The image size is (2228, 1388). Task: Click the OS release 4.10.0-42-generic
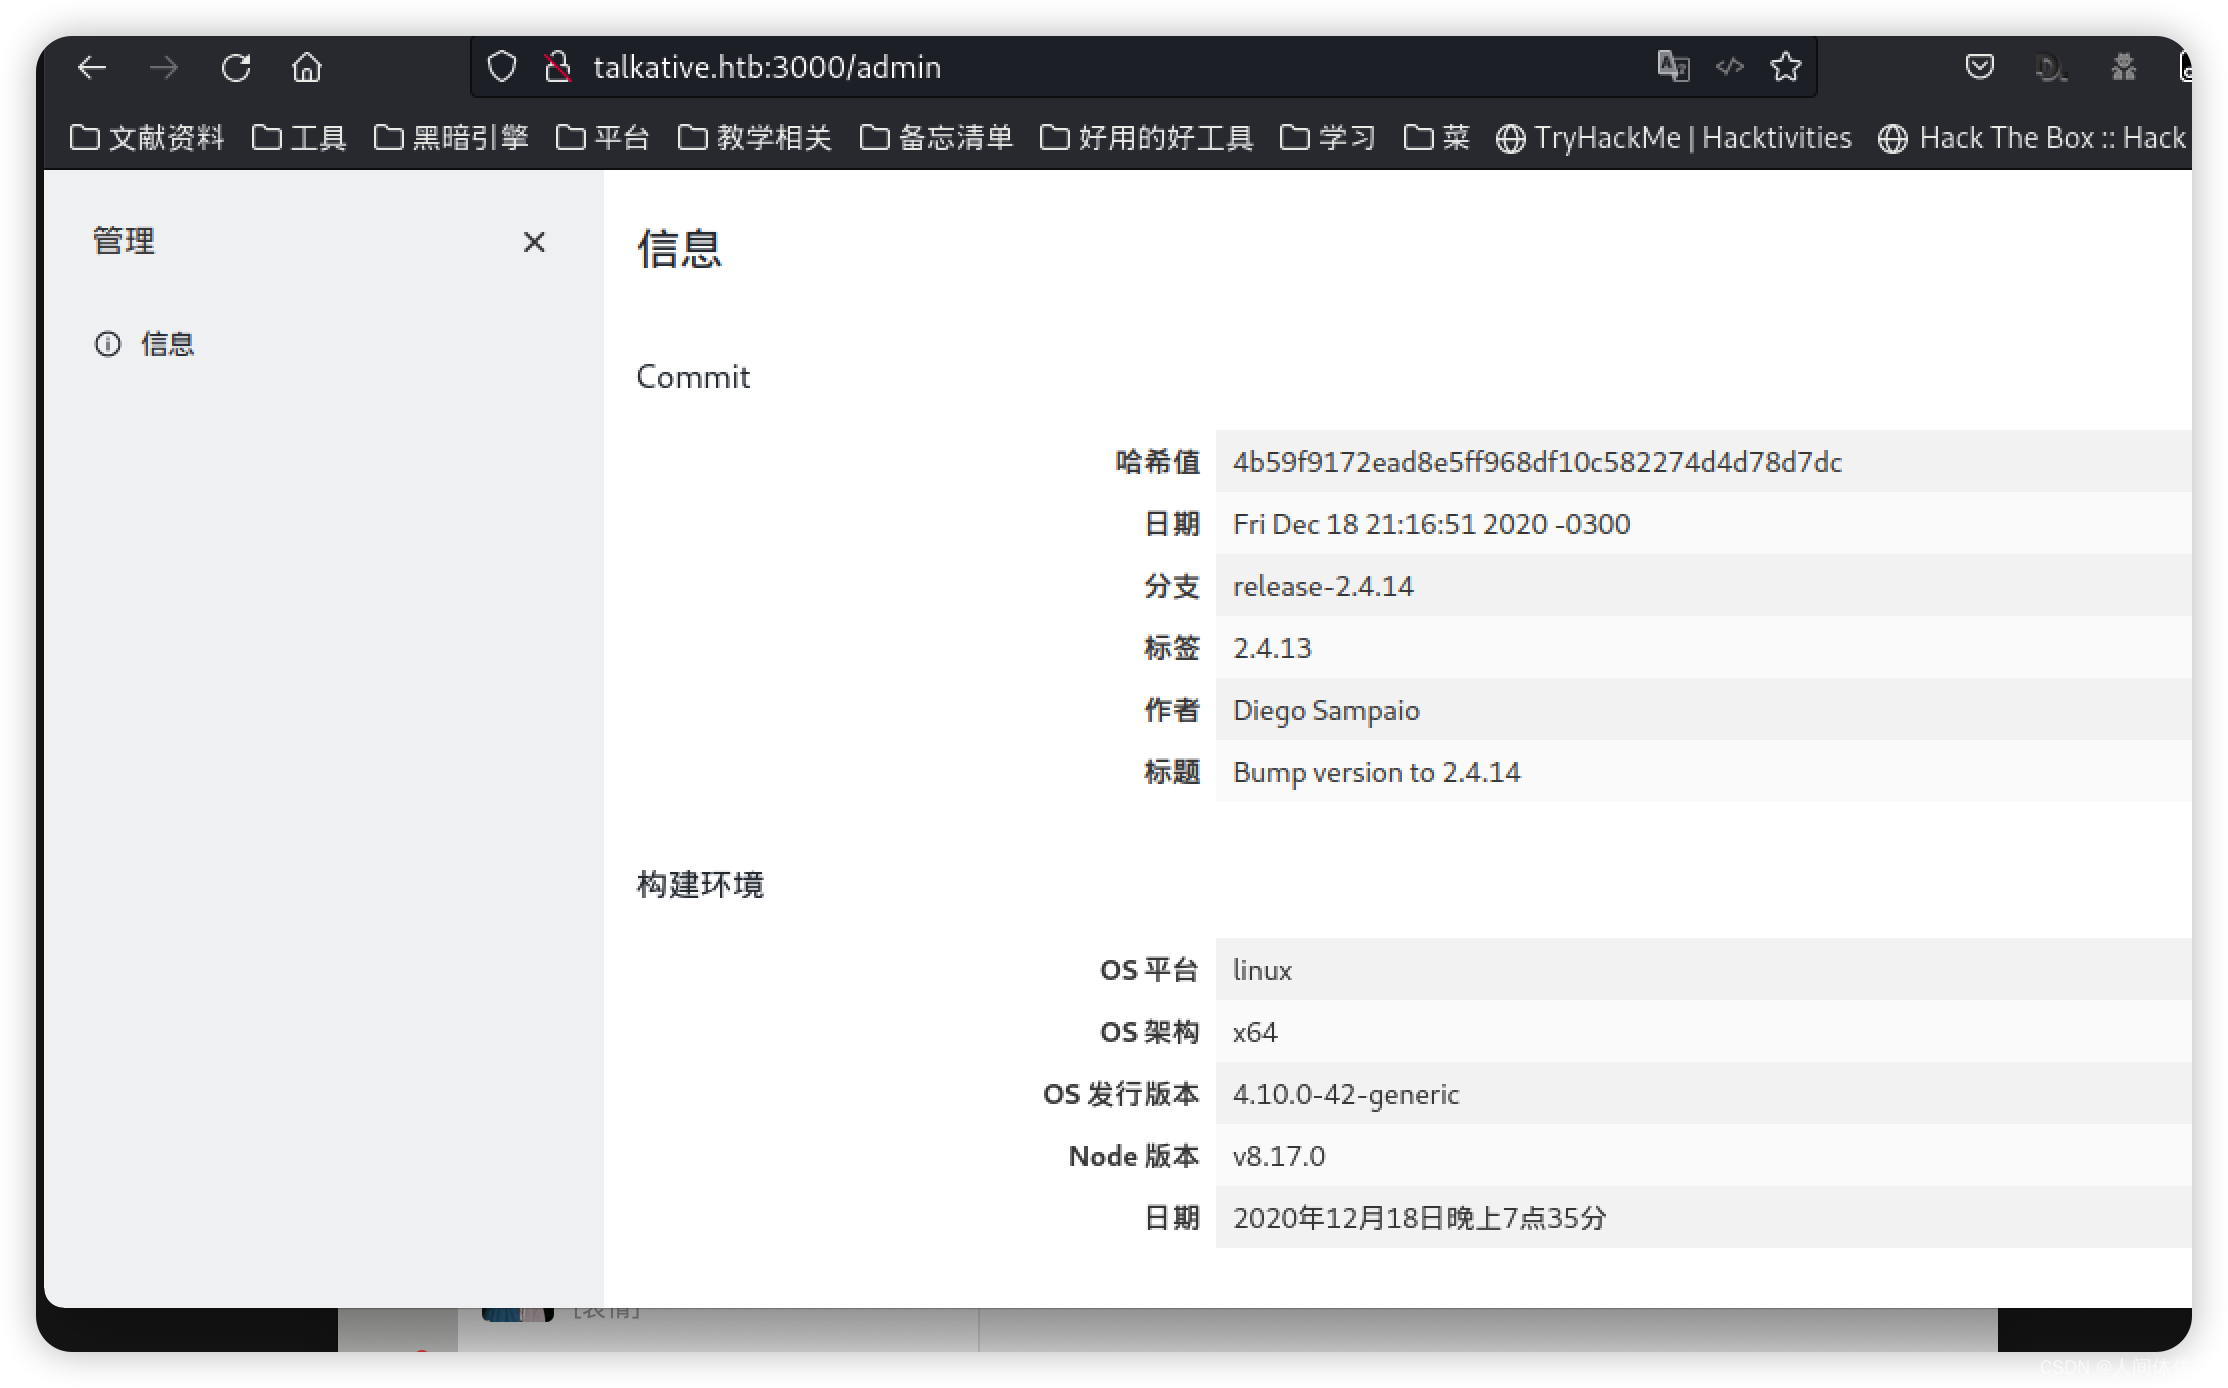1346,1094
